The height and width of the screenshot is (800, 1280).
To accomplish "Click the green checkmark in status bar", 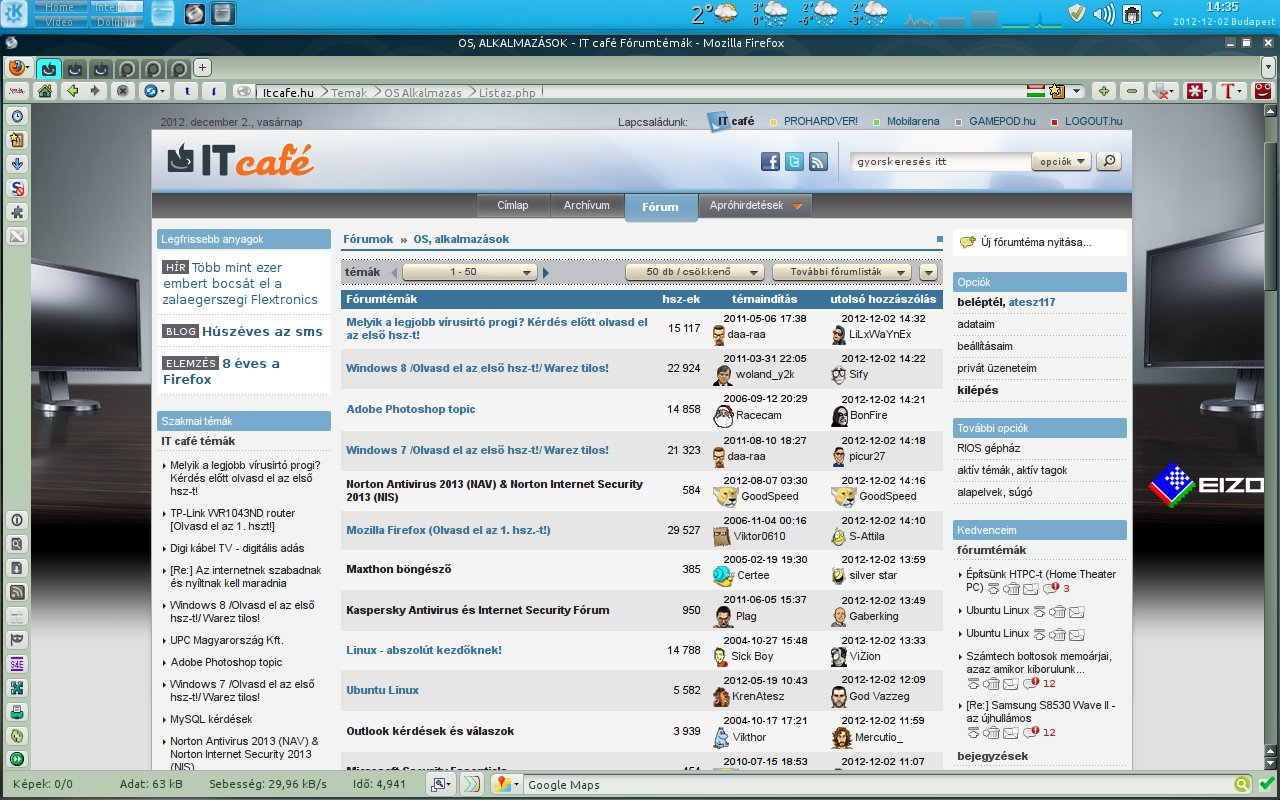I will pyautogui.click(x=1266, y=785).
